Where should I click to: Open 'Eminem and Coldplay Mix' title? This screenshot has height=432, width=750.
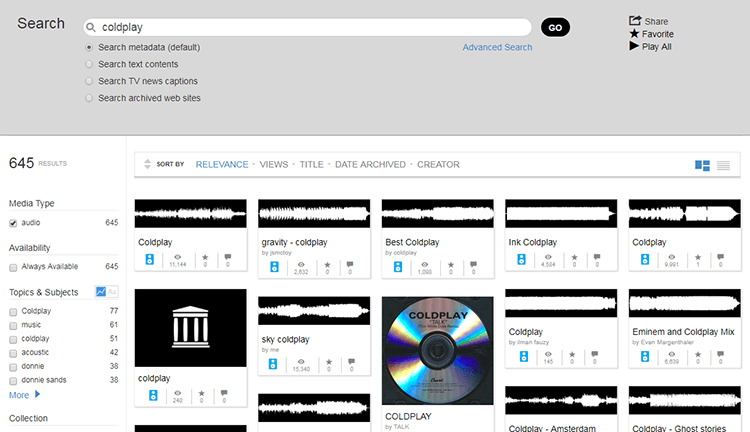coord(683,332)
